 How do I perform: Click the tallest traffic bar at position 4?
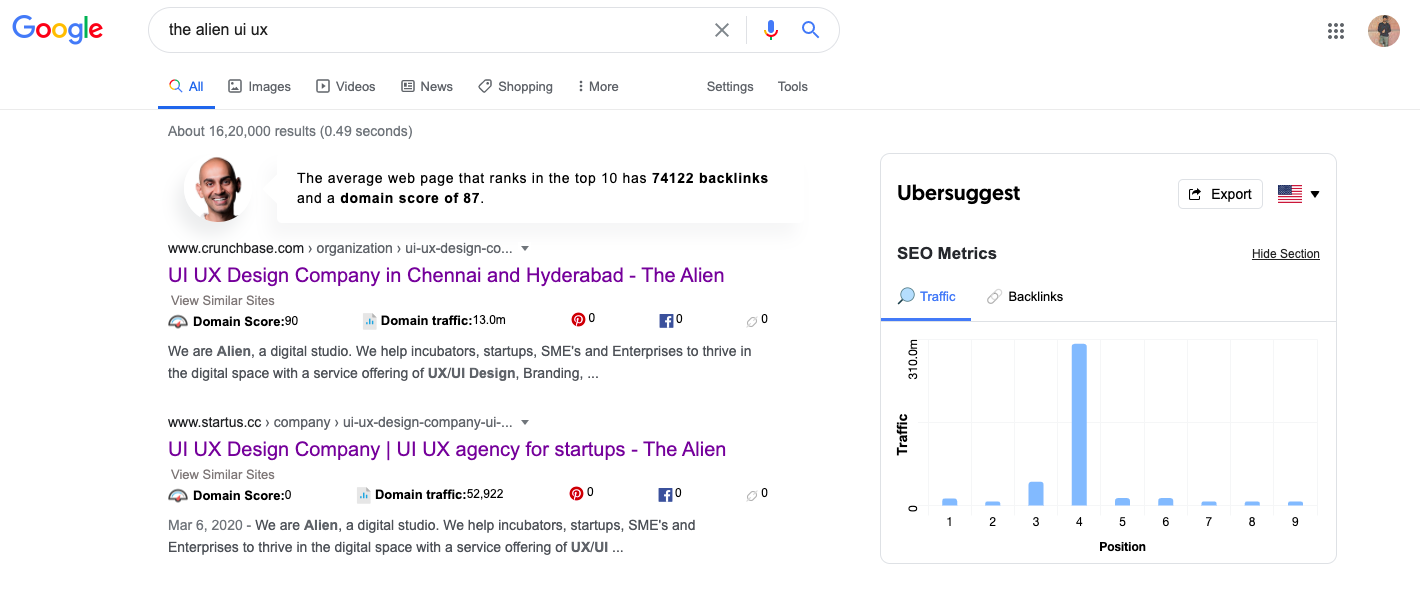pos(1078,425)
